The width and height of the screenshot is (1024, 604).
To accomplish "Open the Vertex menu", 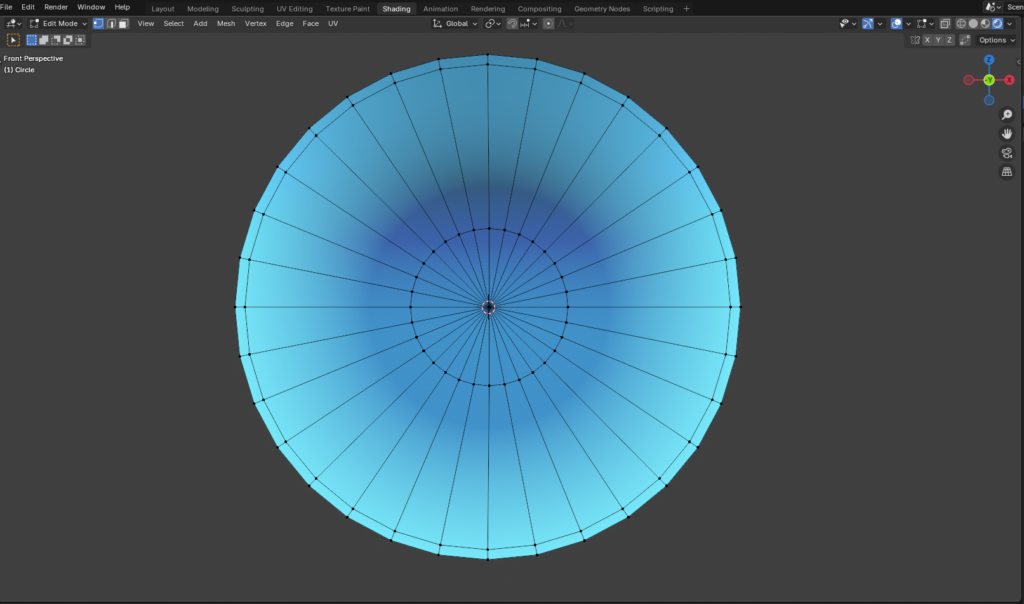I will coord(255,24).
